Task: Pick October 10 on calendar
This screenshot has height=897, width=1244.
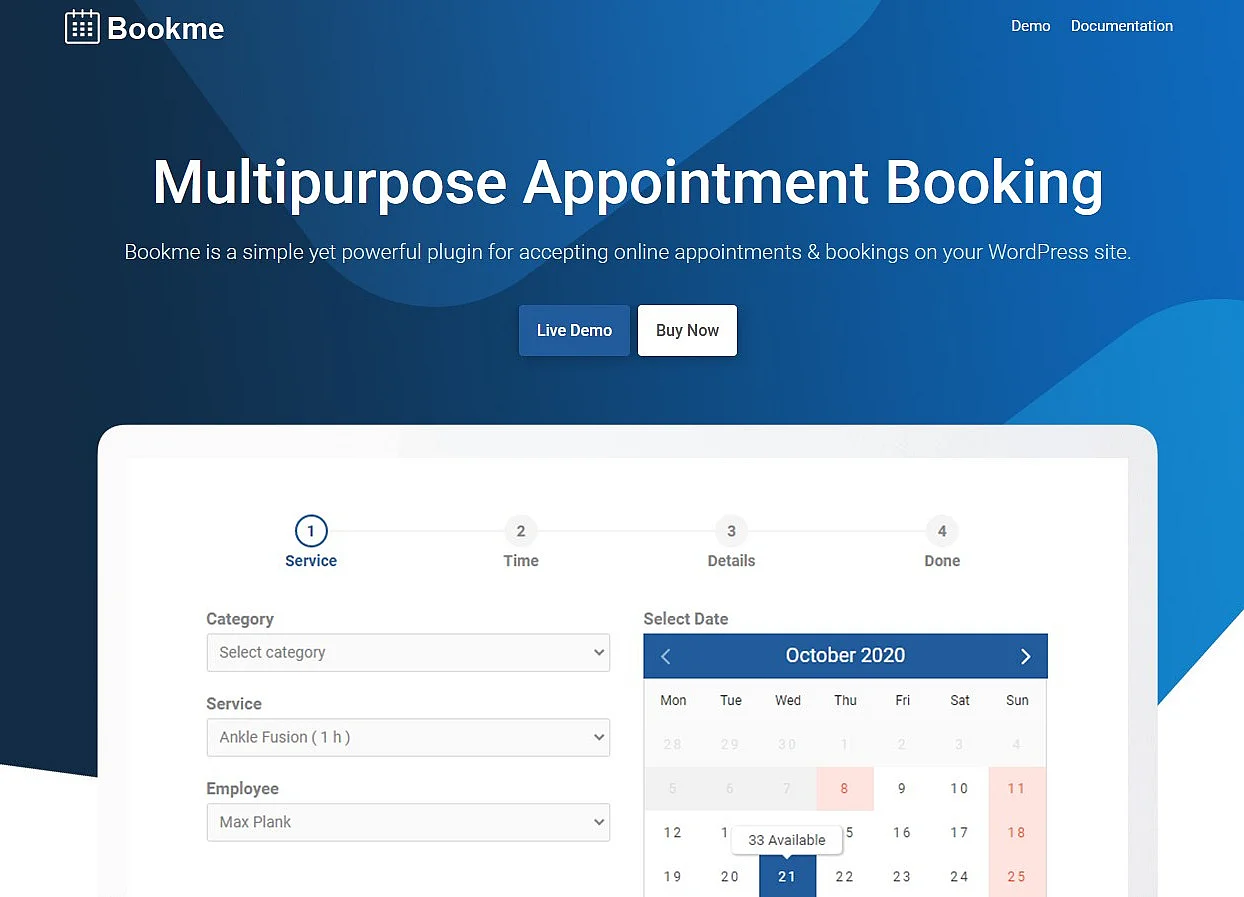Action: pyautogui.click(x=959, y=789)
